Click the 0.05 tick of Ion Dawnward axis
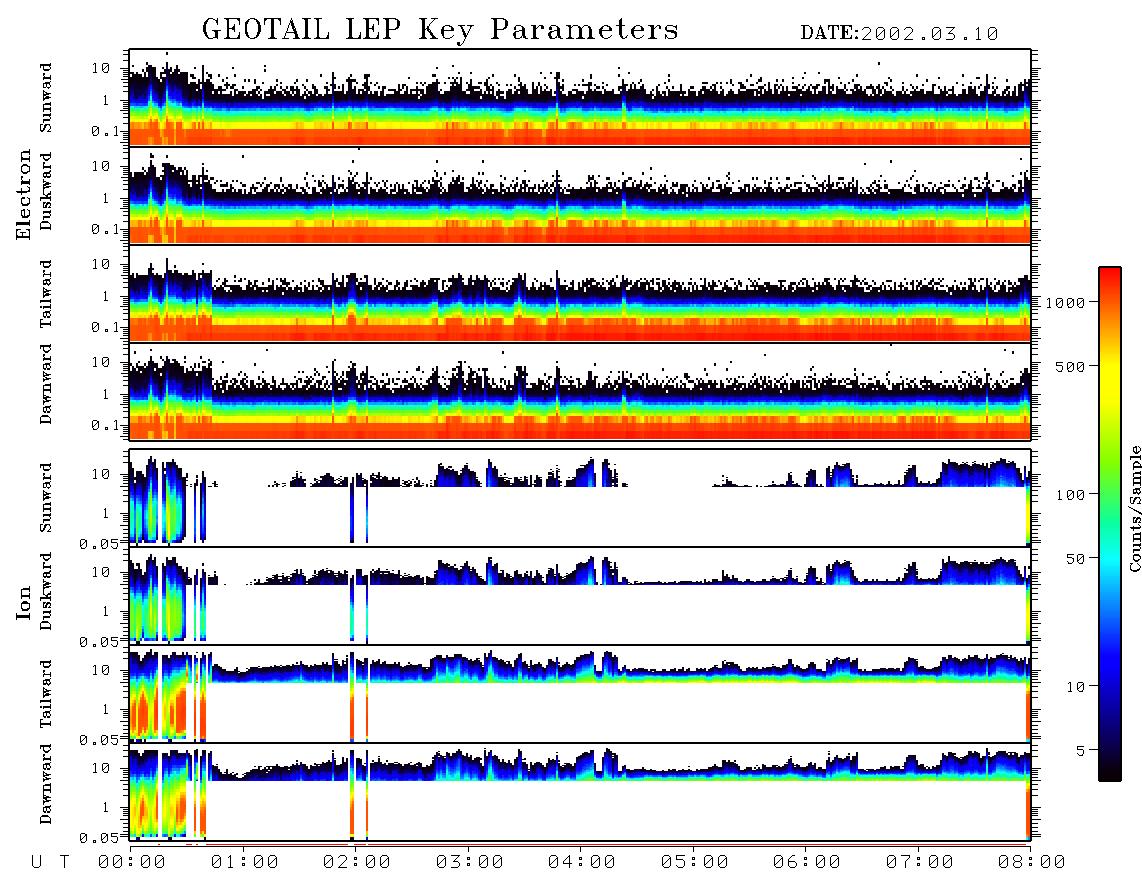 (98, 838)
